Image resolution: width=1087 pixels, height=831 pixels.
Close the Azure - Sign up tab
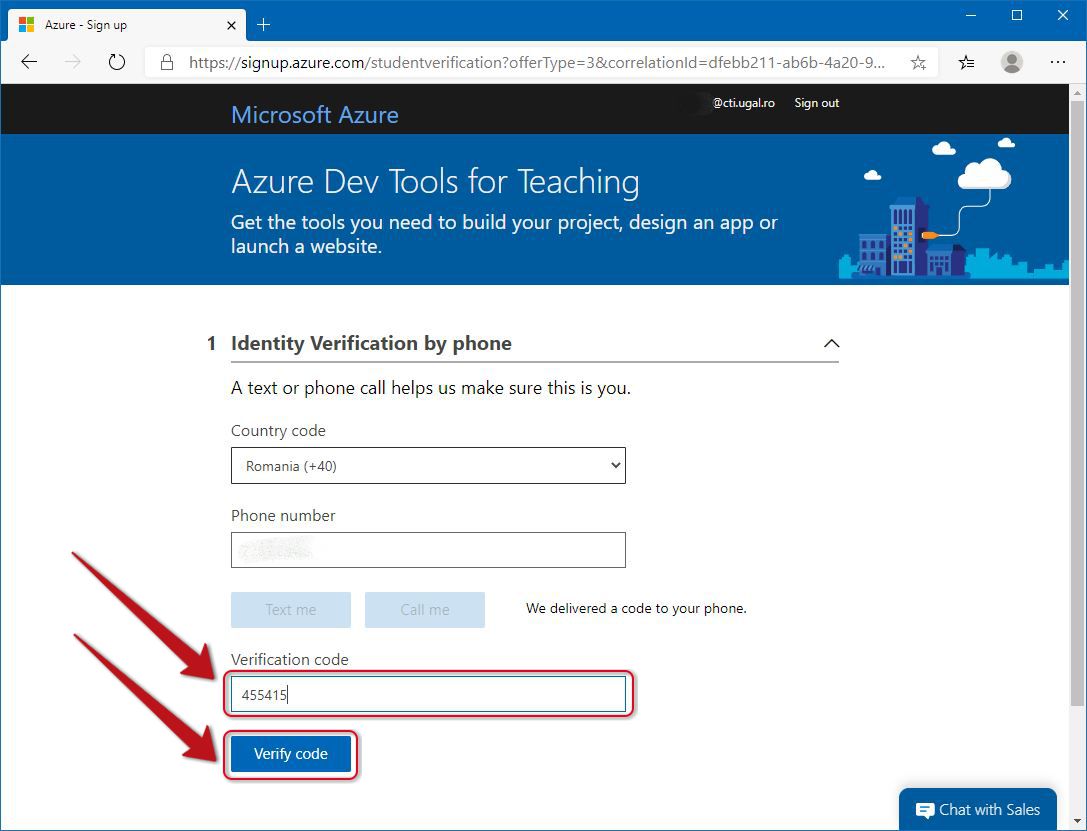pos(232,25)
